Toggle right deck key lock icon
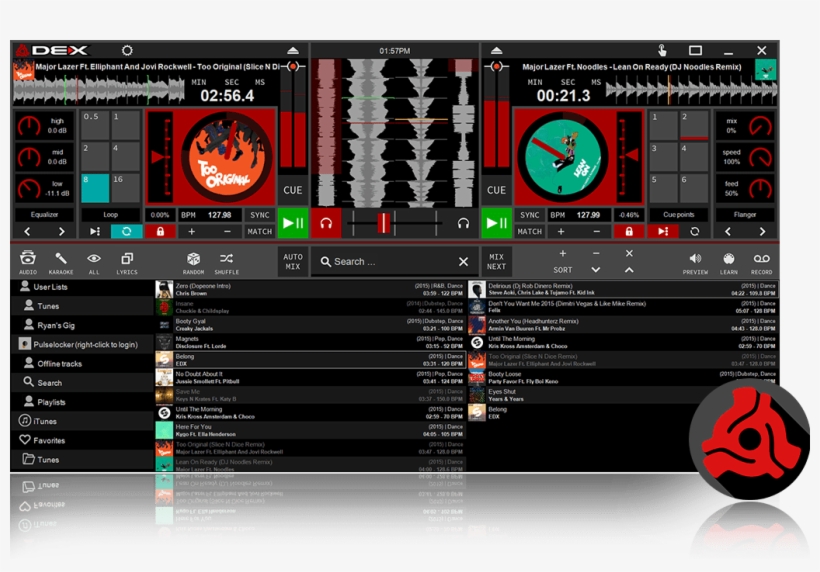820x572 pixels. click(629, 231)
